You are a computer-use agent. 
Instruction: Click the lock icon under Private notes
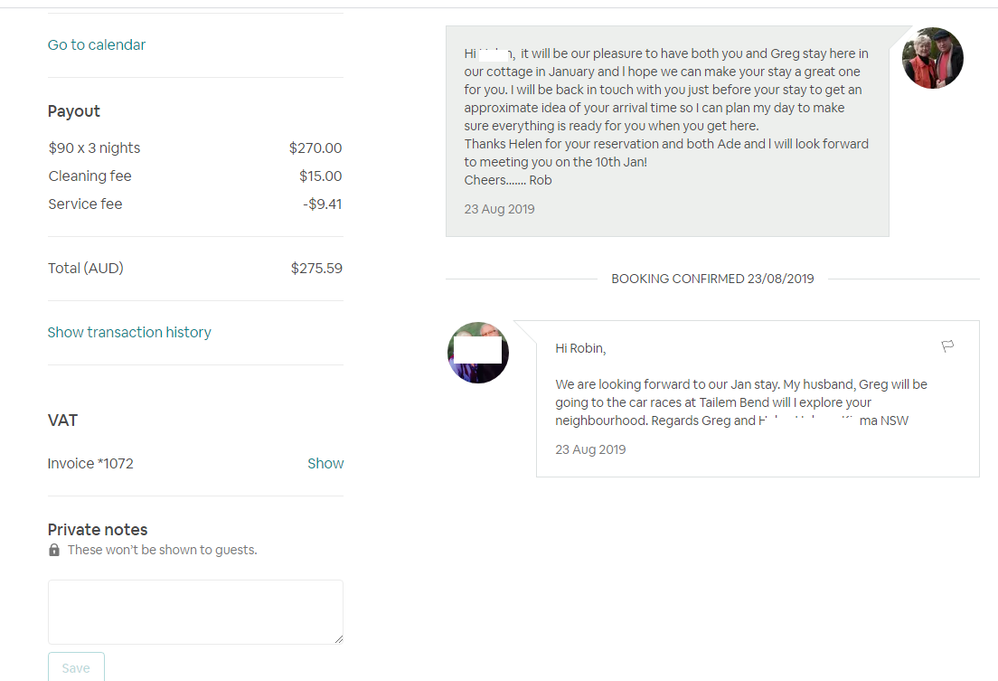pos(54,550)
